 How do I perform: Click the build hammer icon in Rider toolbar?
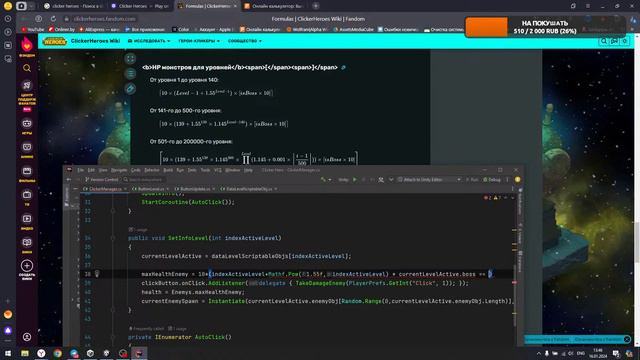tap(323, 180)
